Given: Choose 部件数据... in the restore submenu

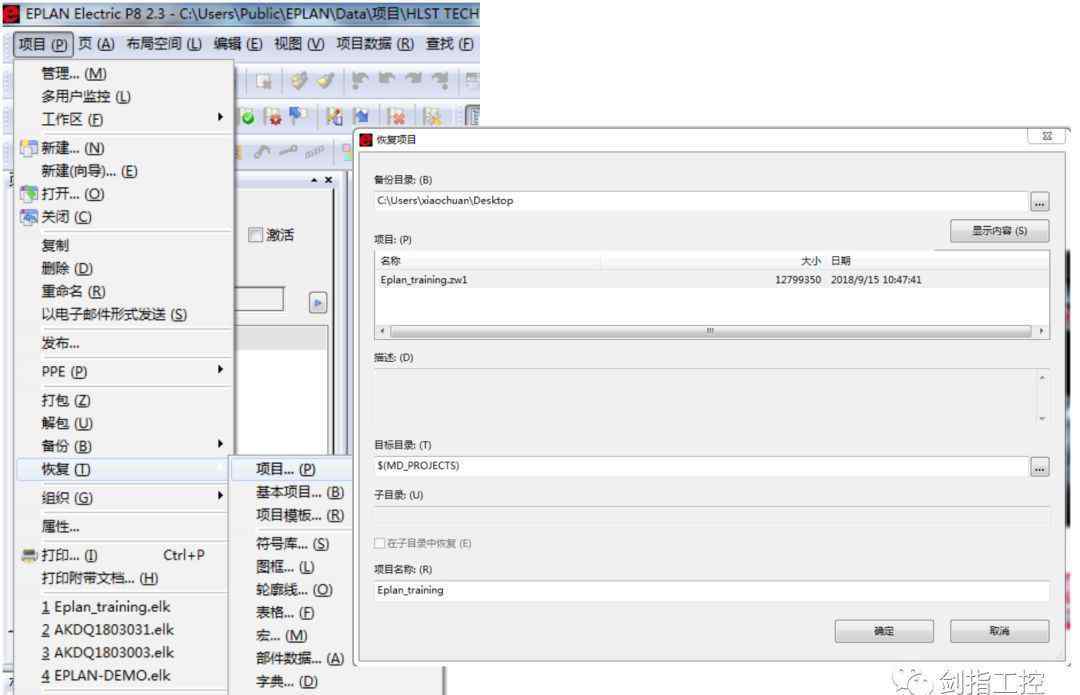Looking at the screenshot, I should tap(299, 658).
